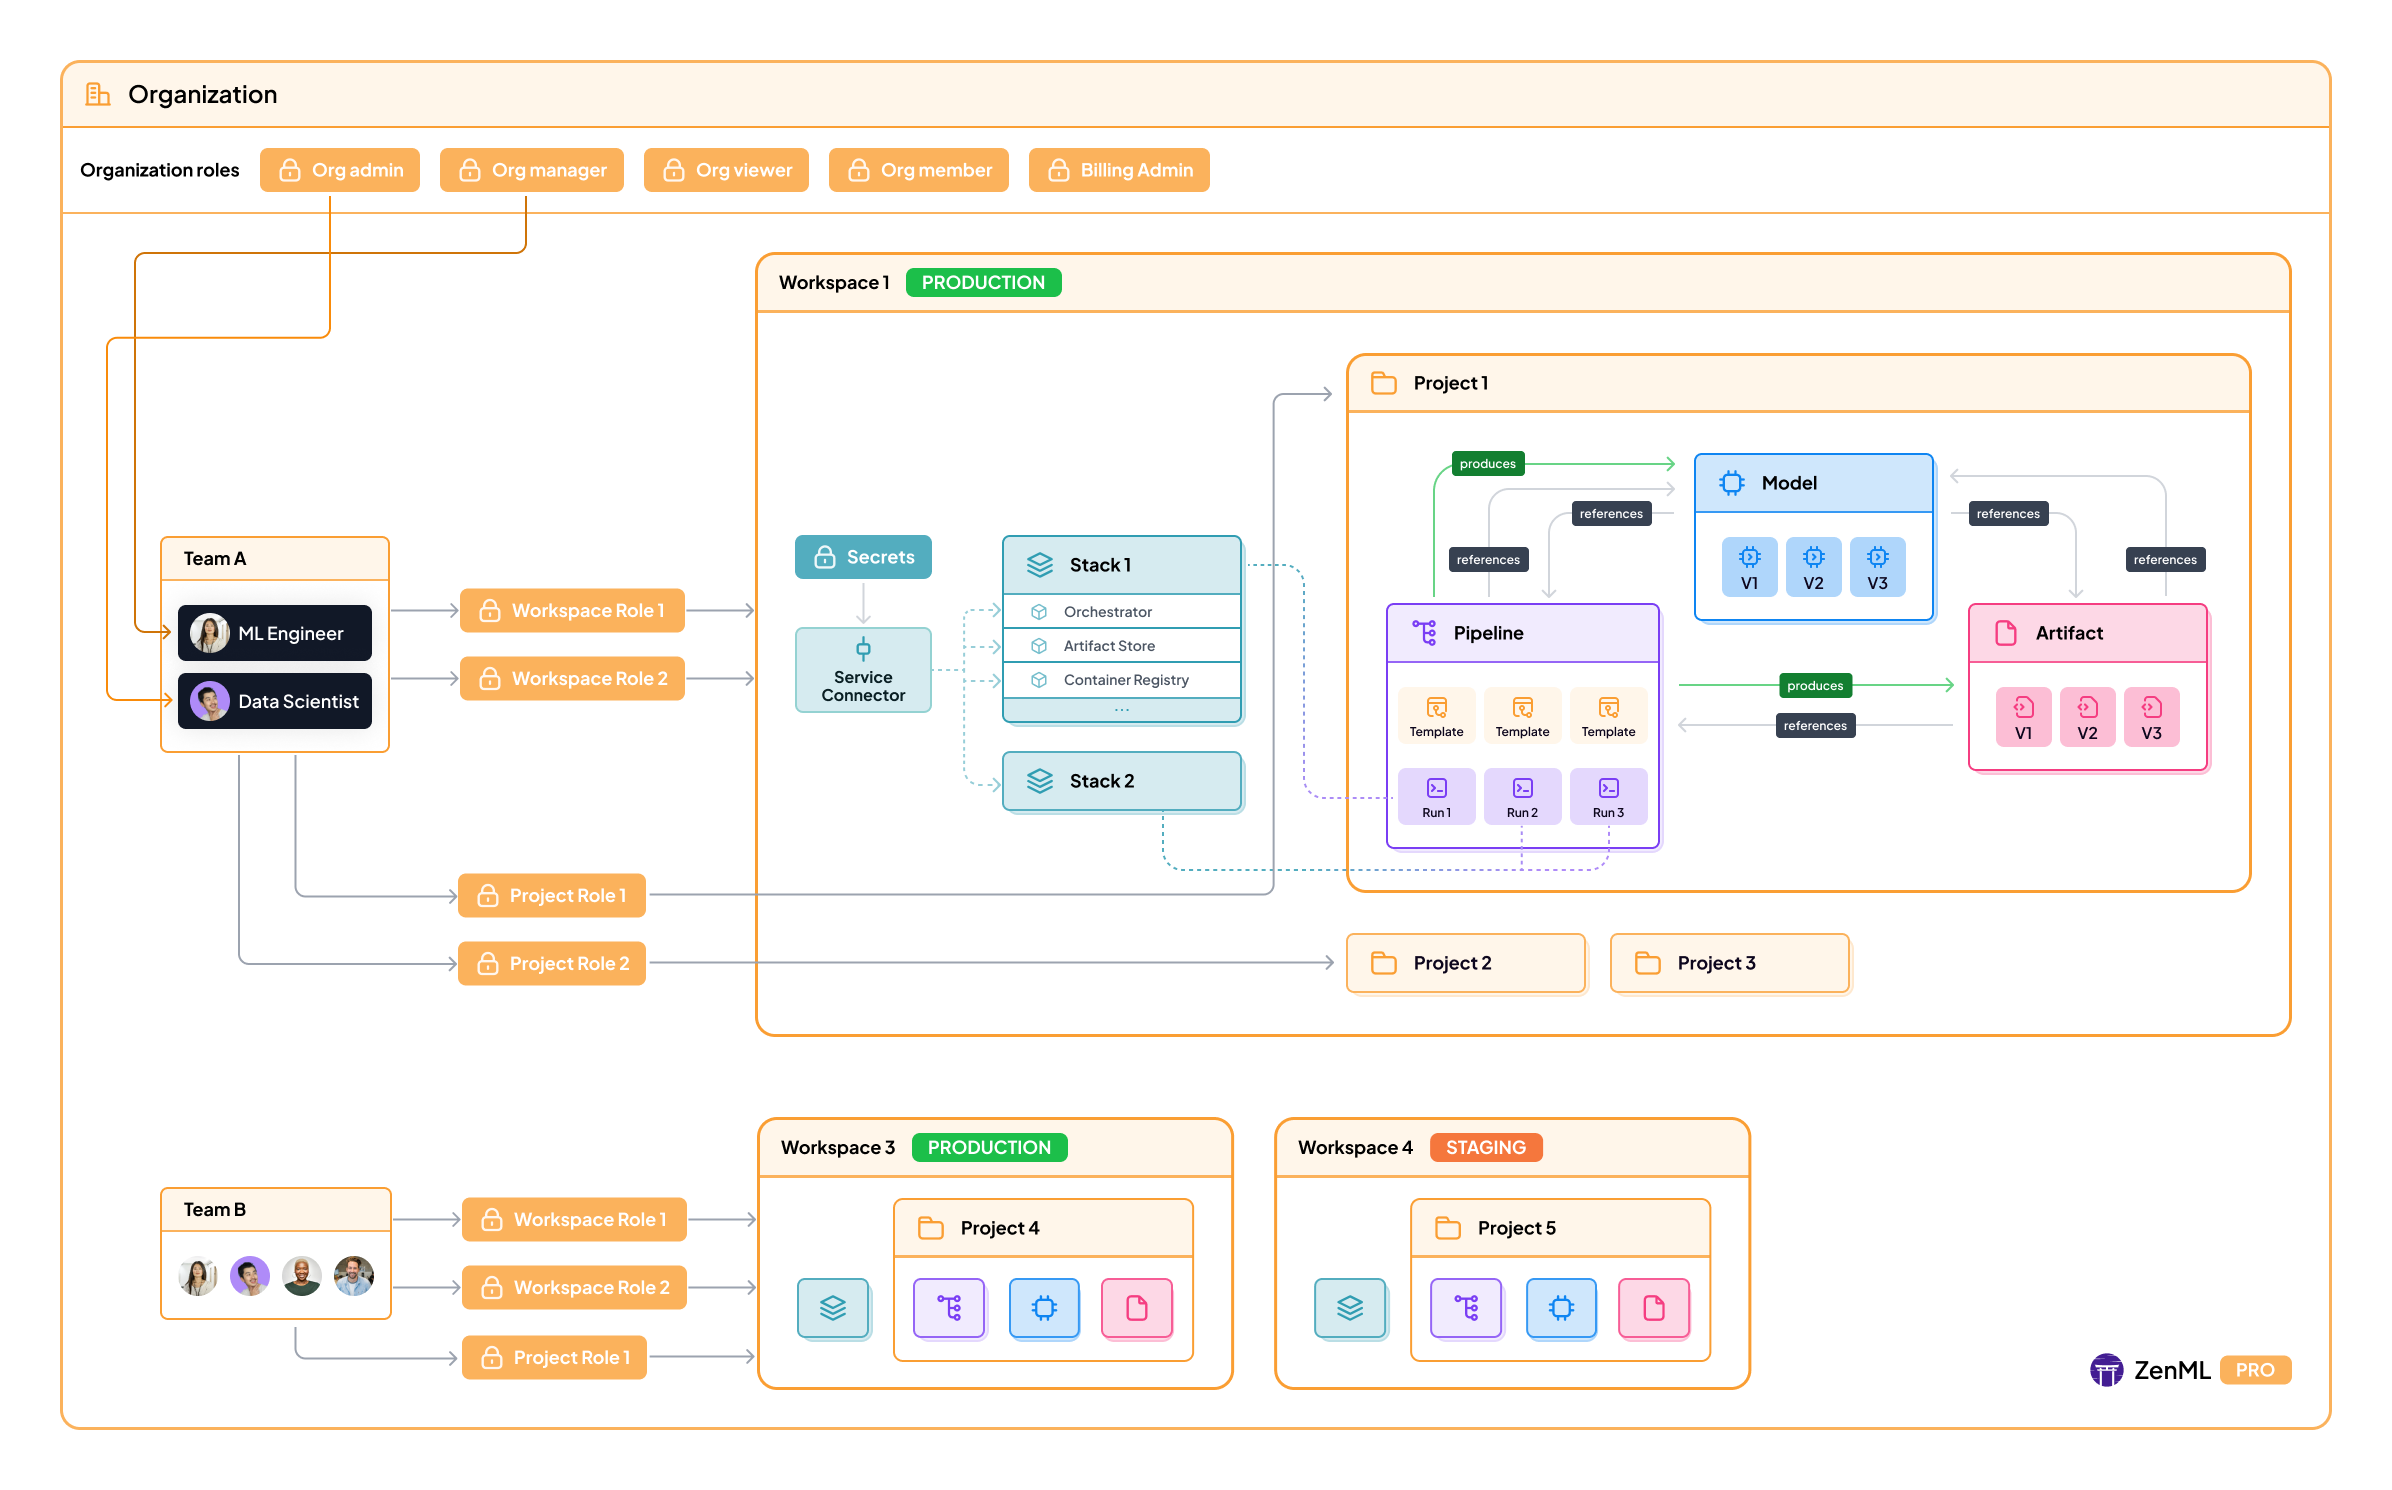Click the Service Connector plug icon
Viewport: 2392px width, 1490px height.
coord(863,648)
